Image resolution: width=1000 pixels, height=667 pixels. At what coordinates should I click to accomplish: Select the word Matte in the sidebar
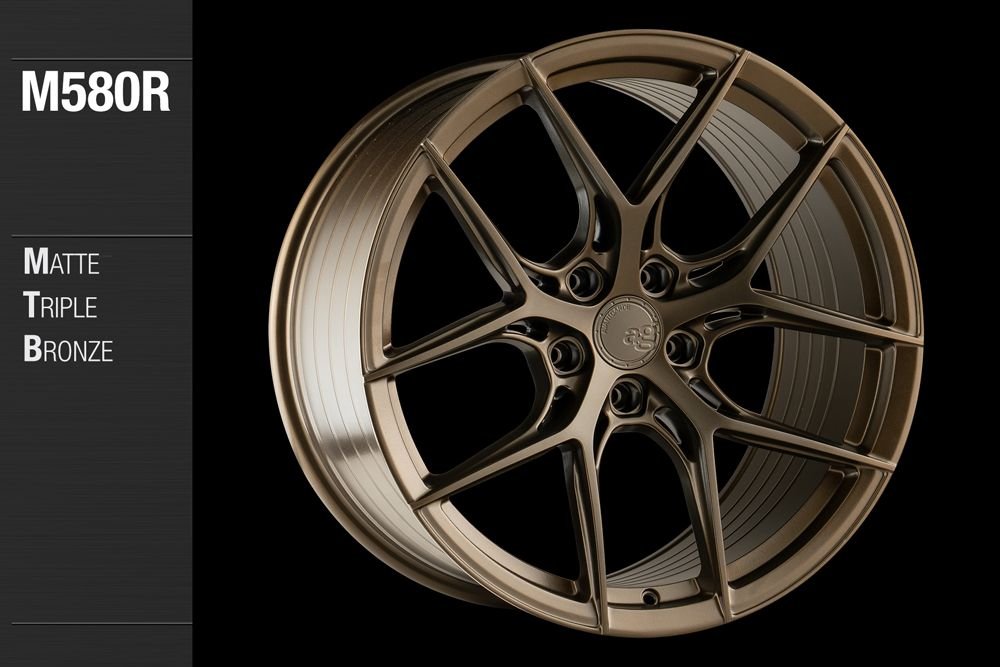pyautogui.click(x=61, y=263)
